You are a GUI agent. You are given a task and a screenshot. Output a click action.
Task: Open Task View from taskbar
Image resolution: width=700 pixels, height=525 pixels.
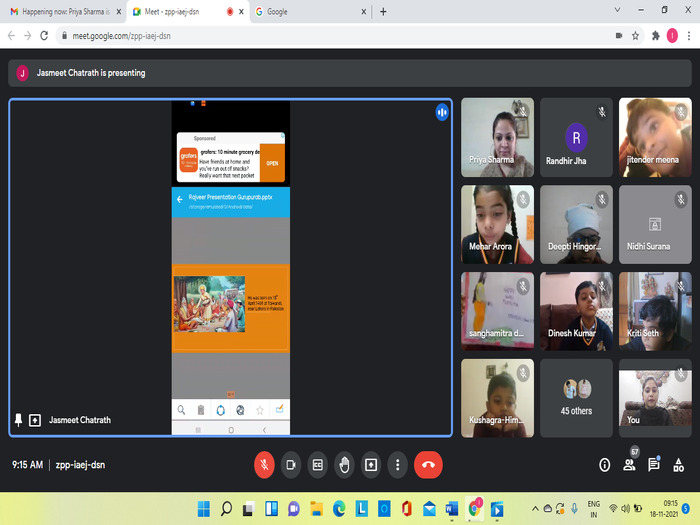coord(249,508)
